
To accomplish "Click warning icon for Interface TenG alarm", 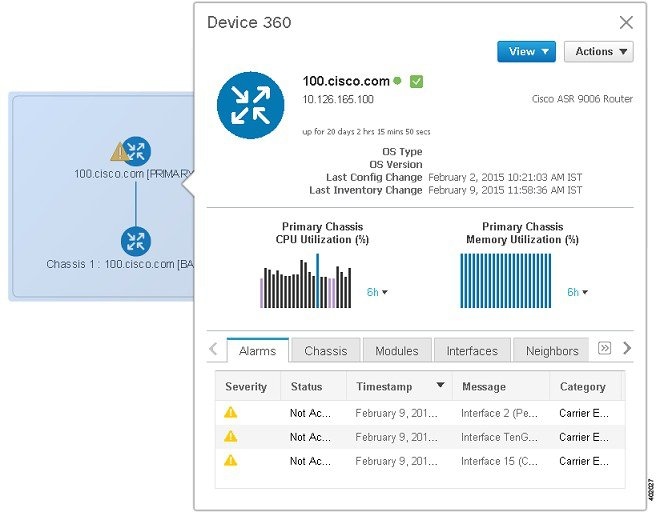I will [231, 437].
